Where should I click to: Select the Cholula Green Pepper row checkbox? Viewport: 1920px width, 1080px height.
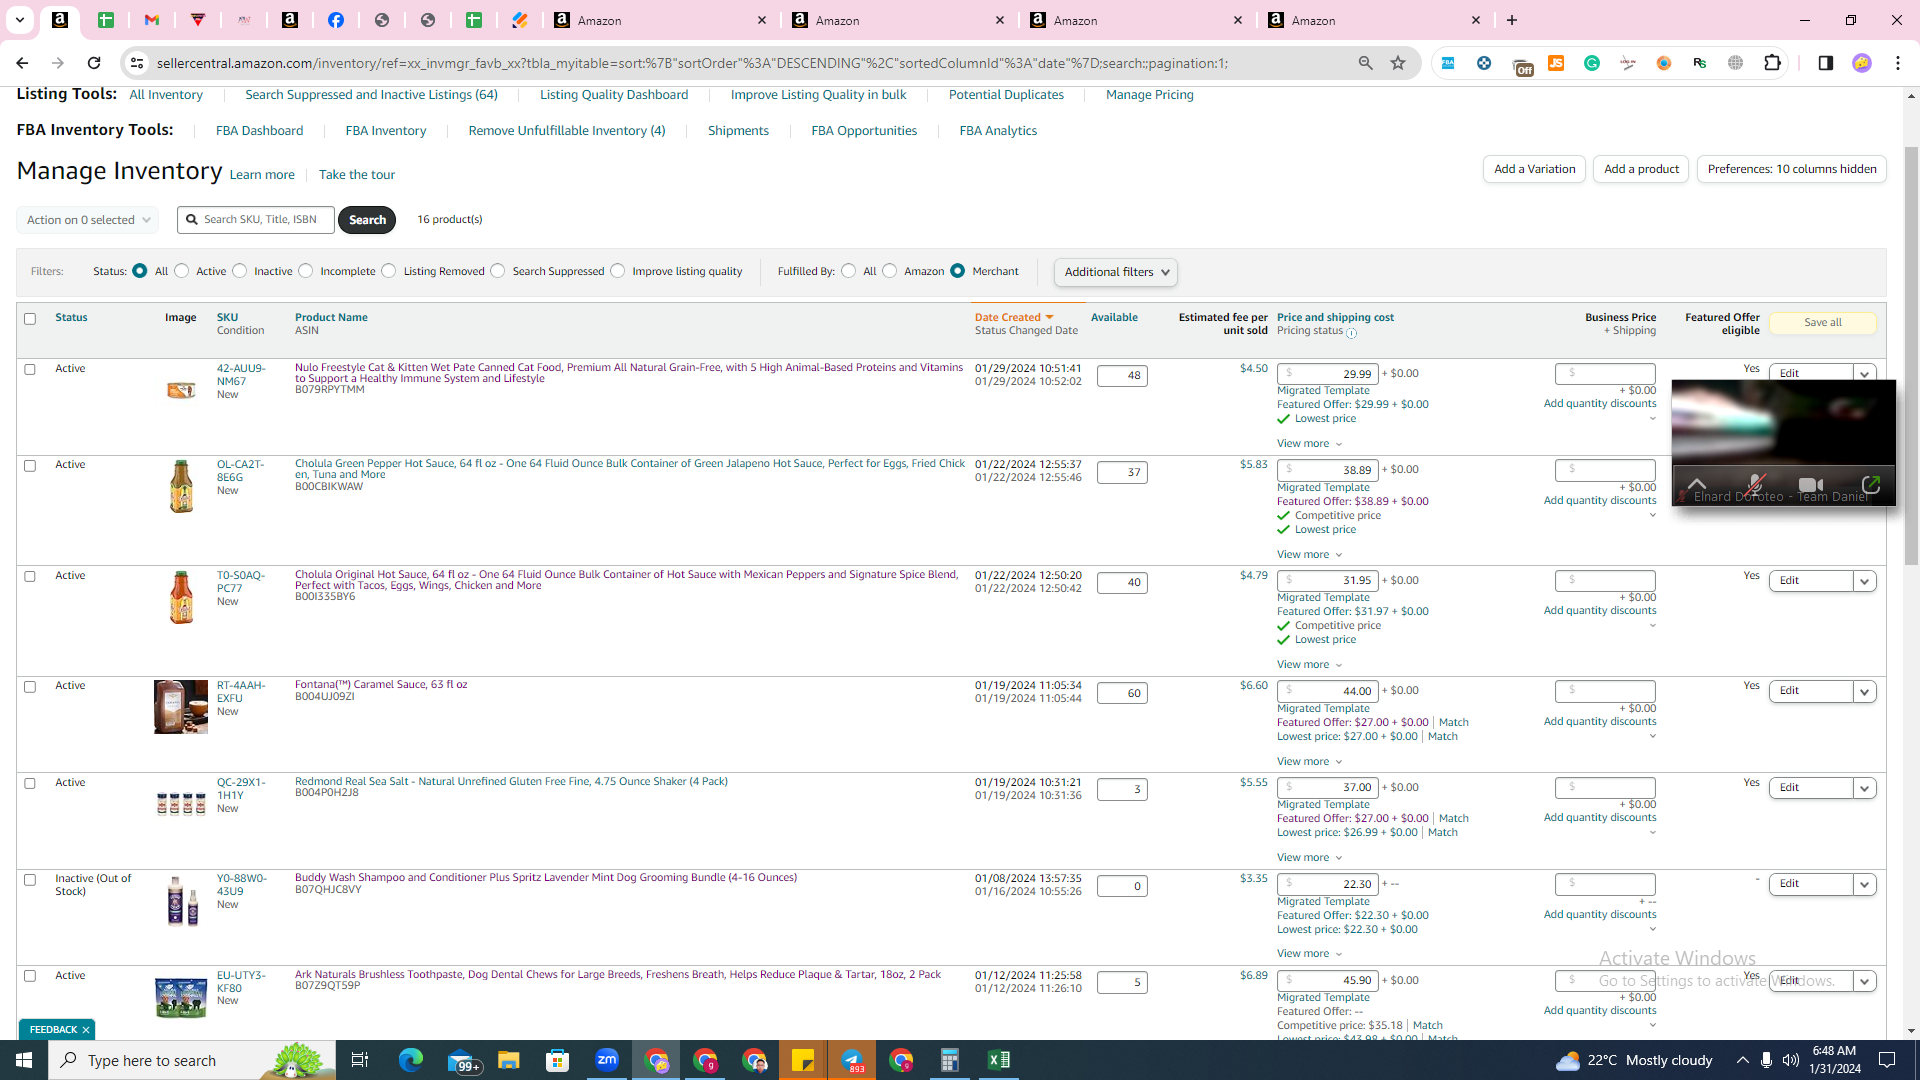tap(30, 466)
